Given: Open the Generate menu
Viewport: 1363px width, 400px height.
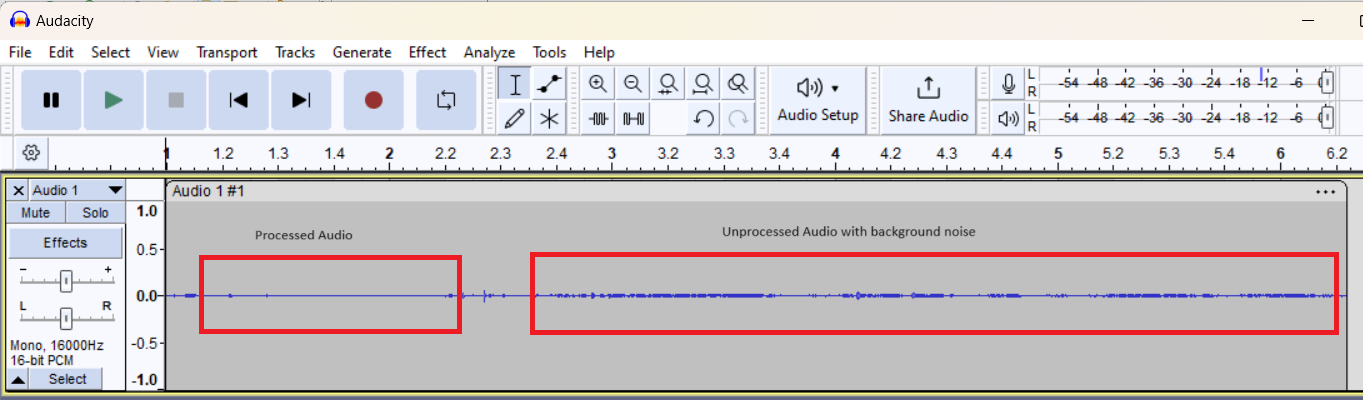Looking at the screenshot, I should tap(362, 52).
